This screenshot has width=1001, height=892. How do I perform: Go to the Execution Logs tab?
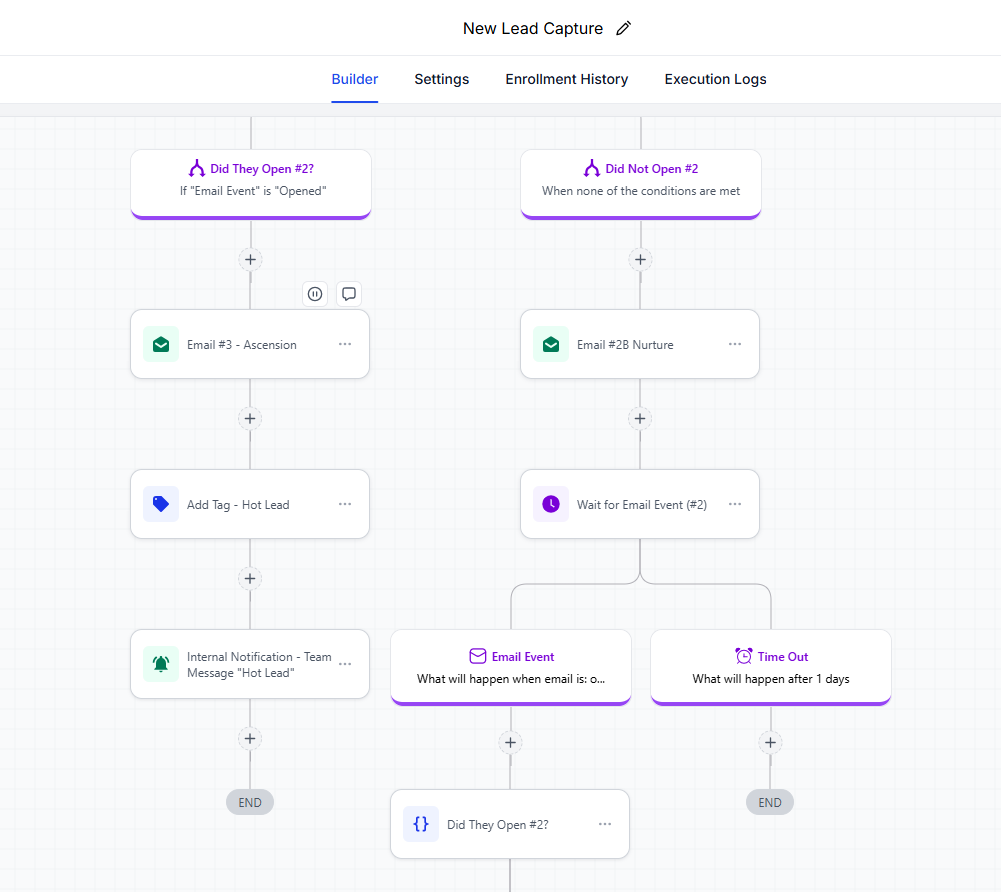[x=715, y=79]
